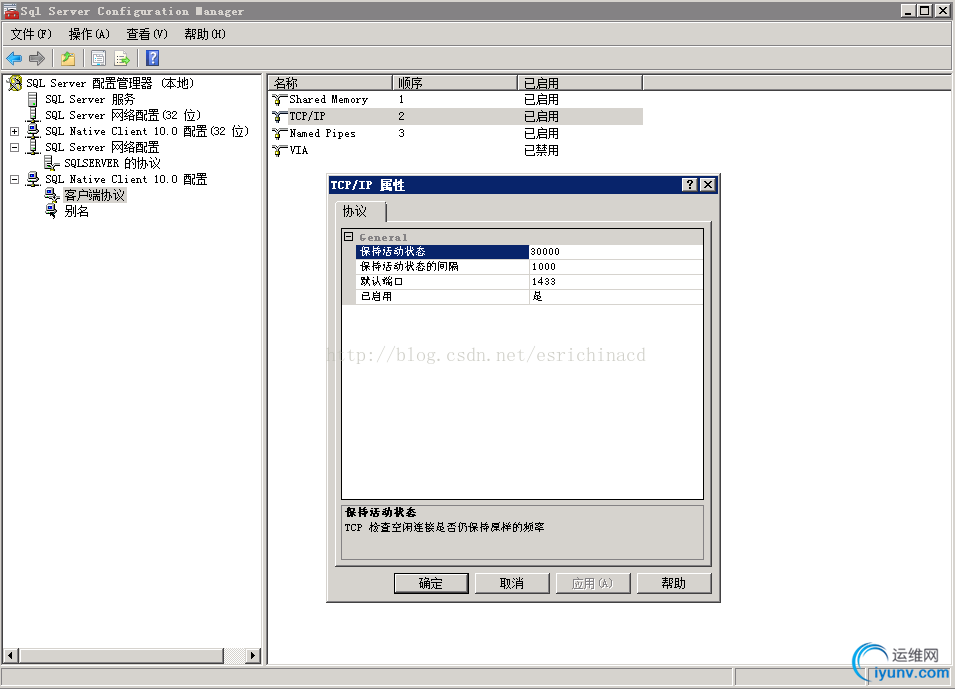Select the SQL Server 服务 tree item
The width and height of the screenshot is (955, 689).
pos(90,99)
